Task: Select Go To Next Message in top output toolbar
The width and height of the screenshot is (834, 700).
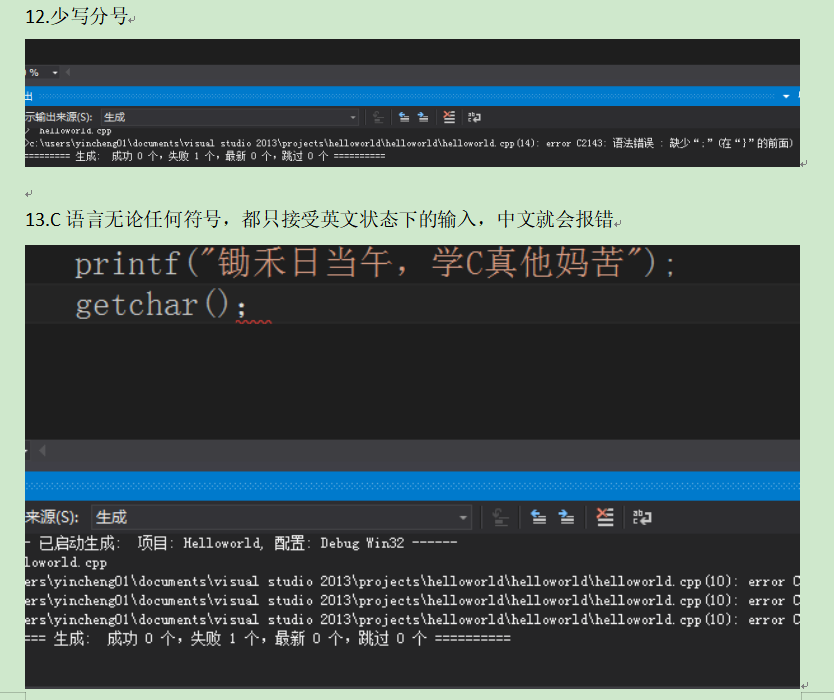Action: click(x=424, y=117)
